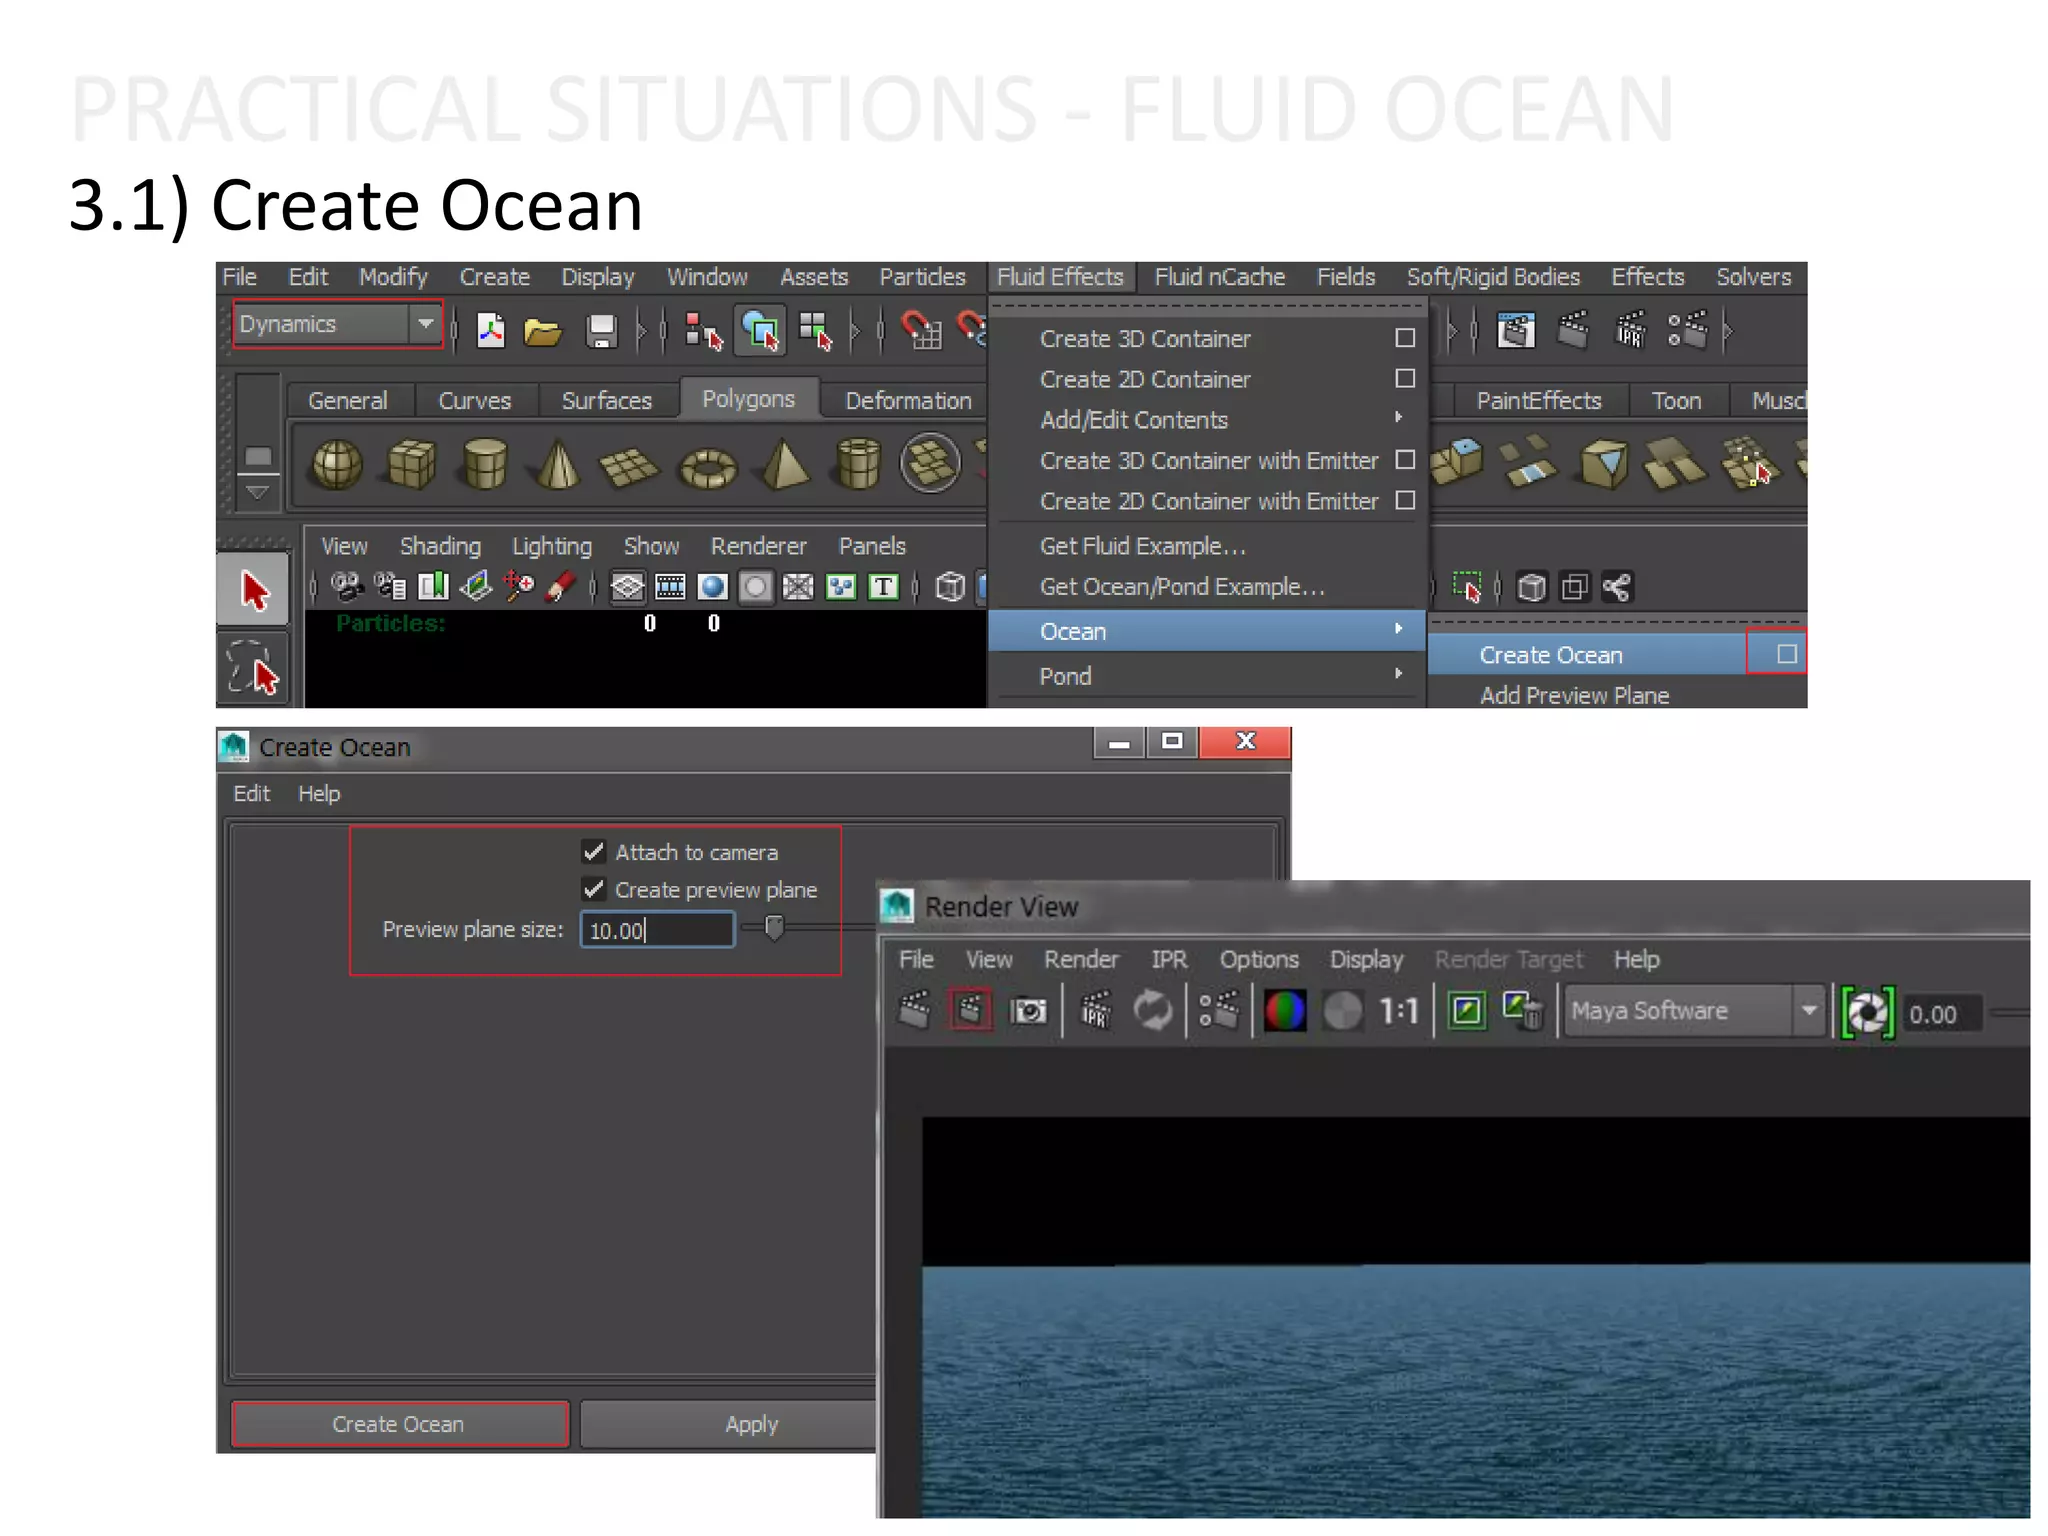
Task: Open the Maya Software renderer dropdown
Action: [x=1696, y=1011]
